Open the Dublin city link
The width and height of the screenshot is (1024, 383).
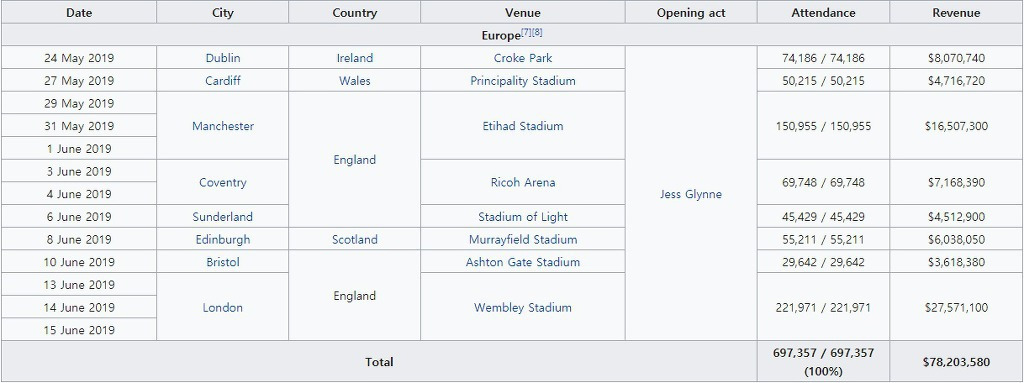tap(223, 58)
